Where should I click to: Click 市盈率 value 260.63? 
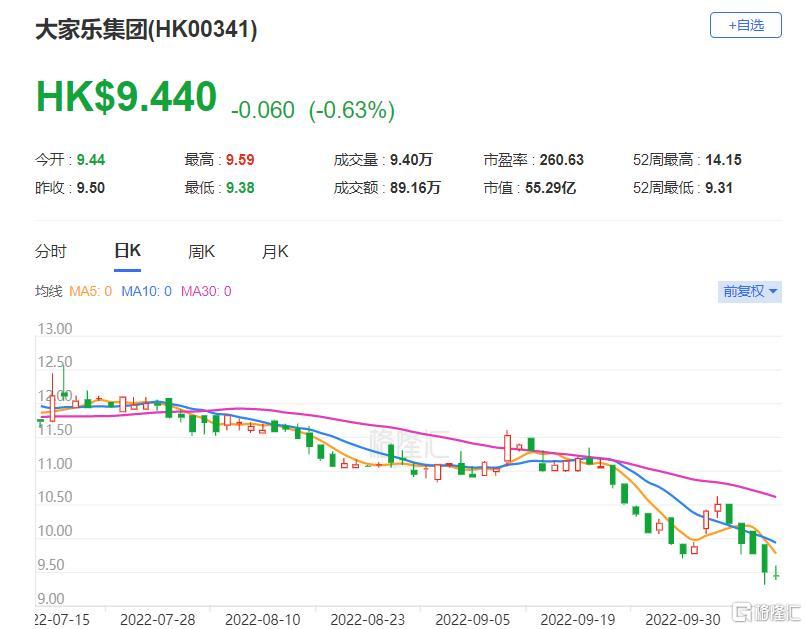pos(562,160)
